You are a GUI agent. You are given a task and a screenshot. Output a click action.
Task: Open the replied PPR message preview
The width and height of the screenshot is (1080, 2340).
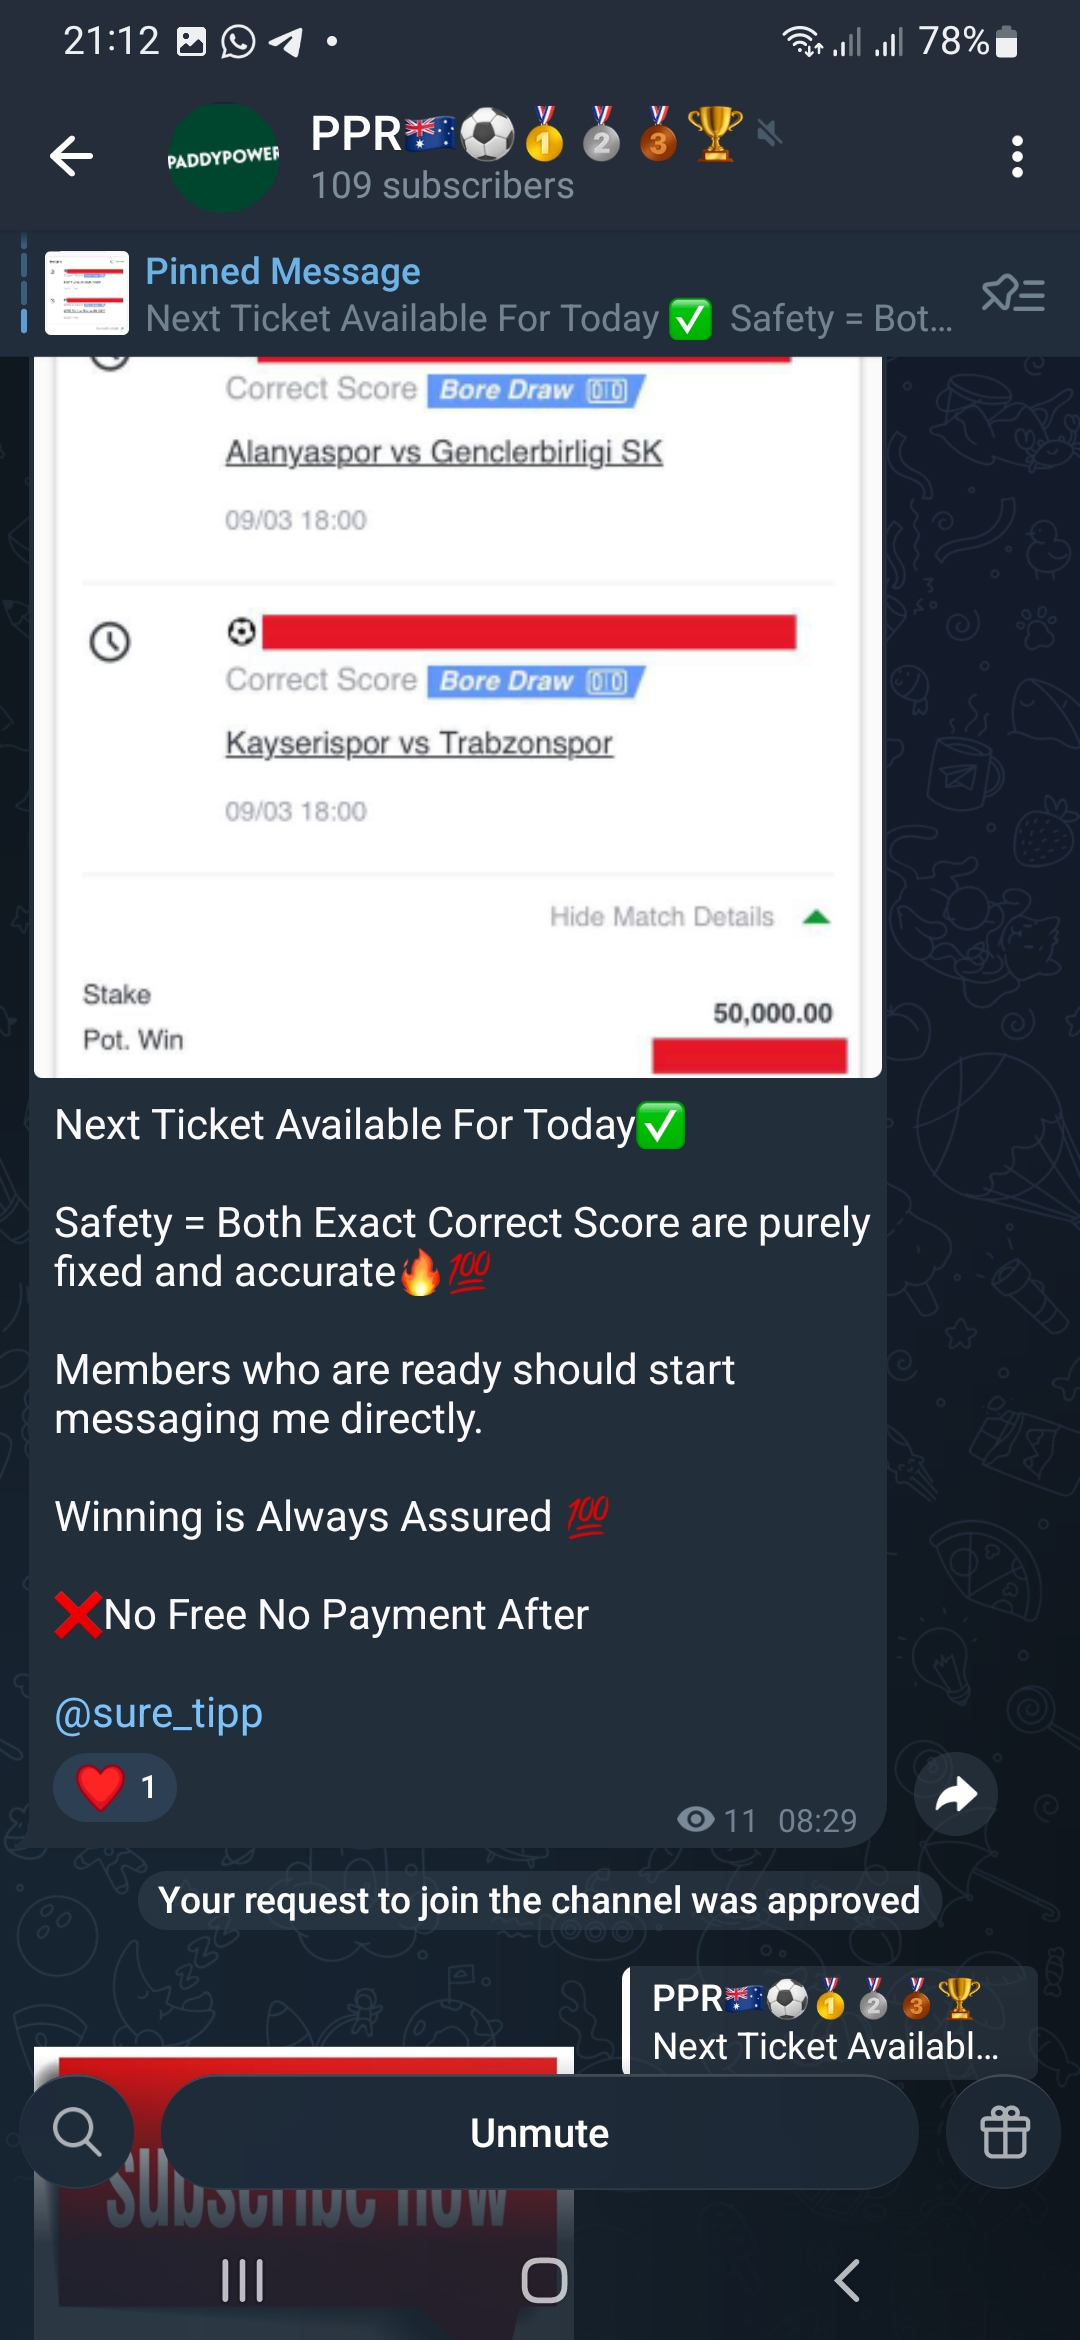point(830,2021)
